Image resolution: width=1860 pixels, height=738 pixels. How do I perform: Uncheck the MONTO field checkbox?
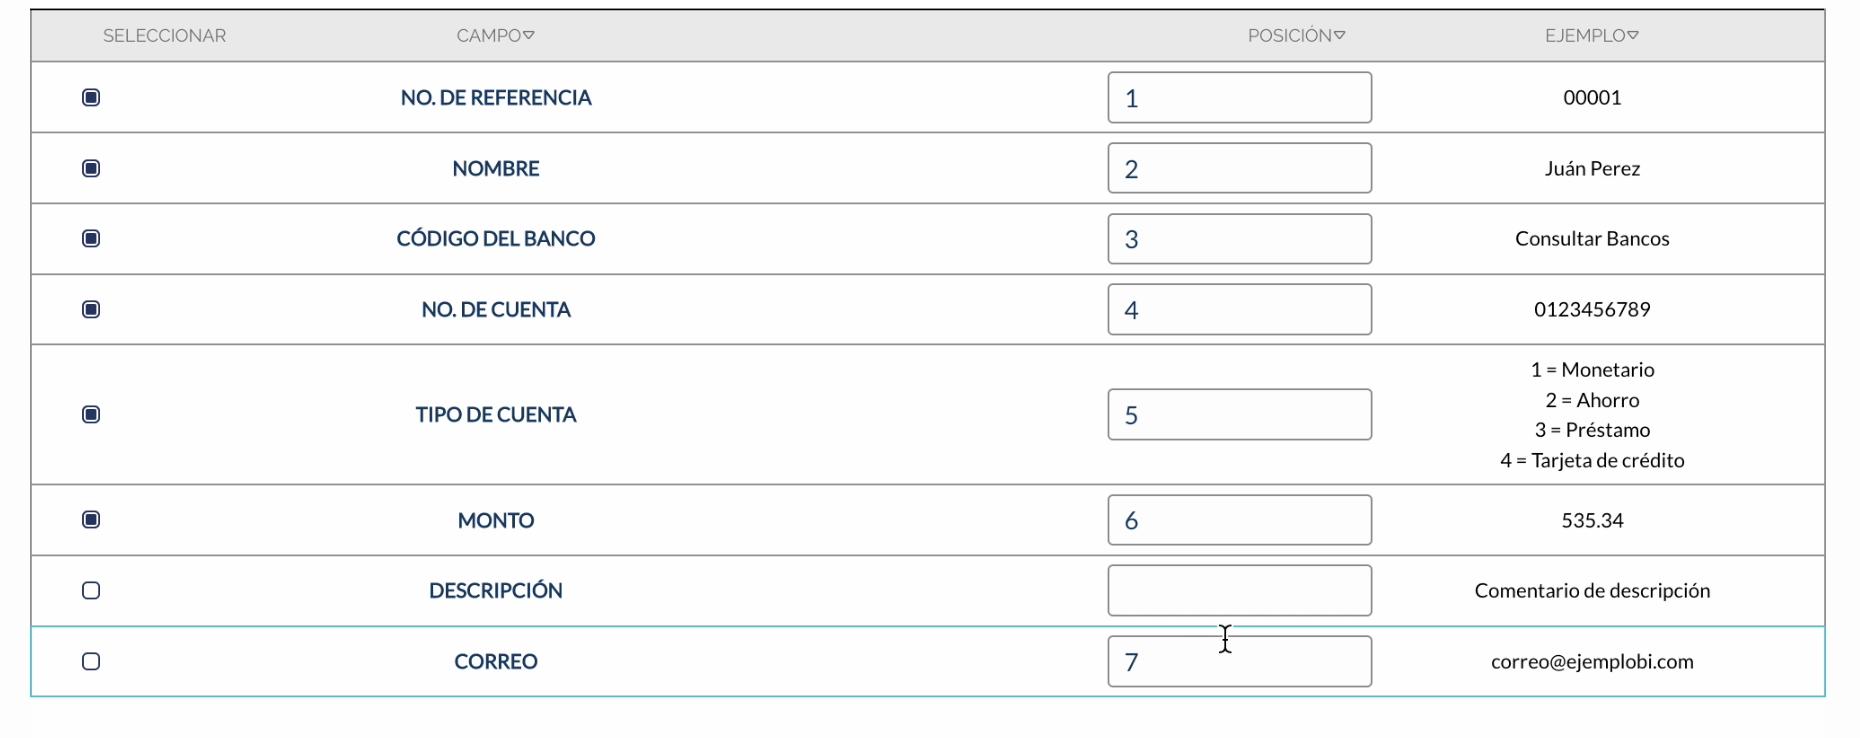click(x=91, y=520)
